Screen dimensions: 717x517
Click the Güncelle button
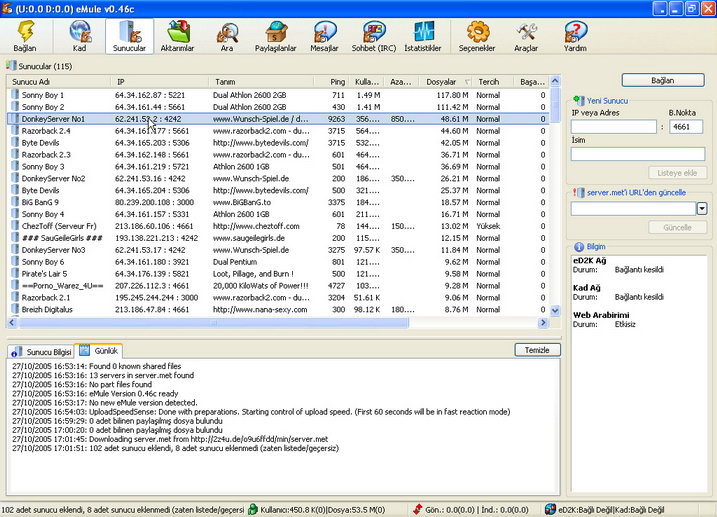coord(677,227)
